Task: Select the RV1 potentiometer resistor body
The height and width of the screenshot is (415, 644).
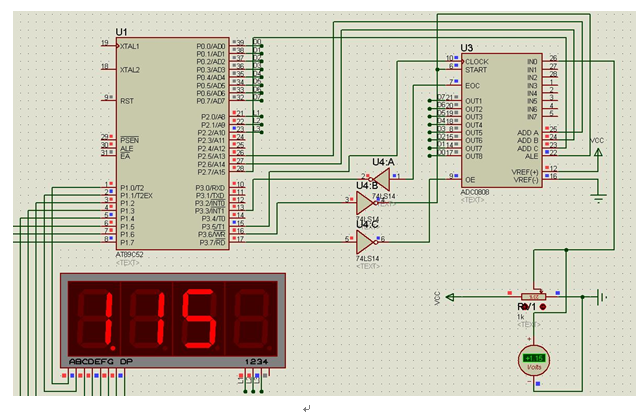Action: (533, 296)
